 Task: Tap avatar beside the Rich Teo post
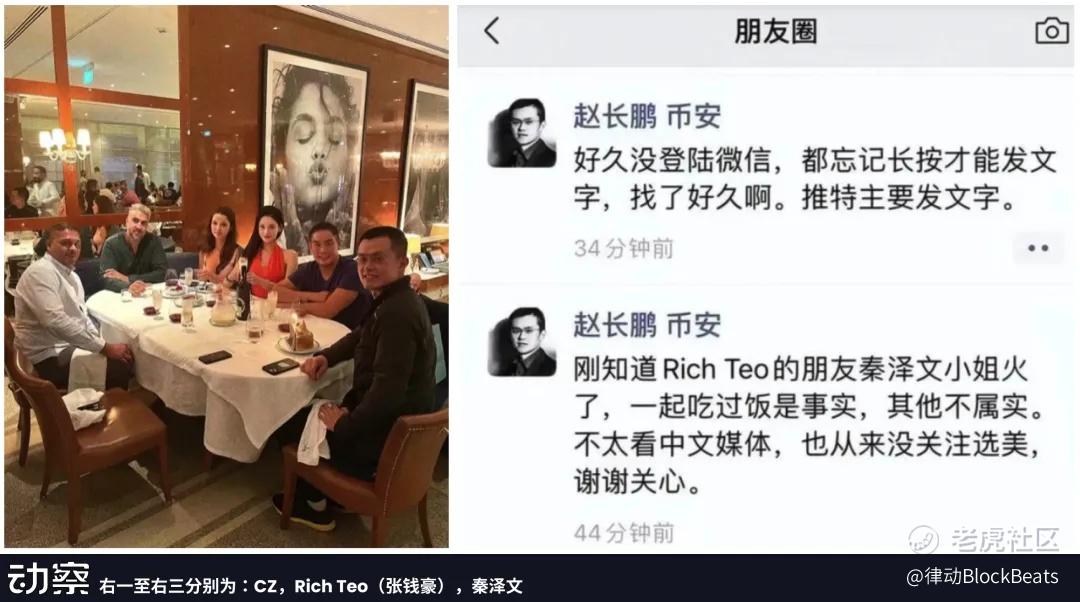click(x=521, y=342)
